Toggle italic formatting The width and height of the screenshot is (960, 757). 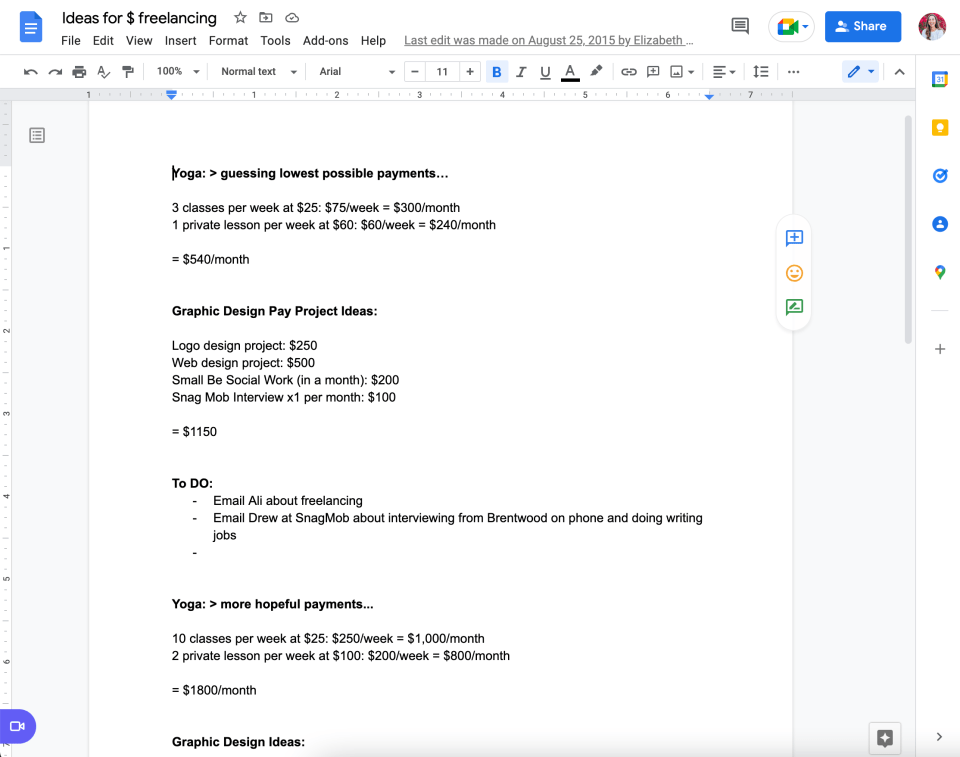(x=519, y=71)
